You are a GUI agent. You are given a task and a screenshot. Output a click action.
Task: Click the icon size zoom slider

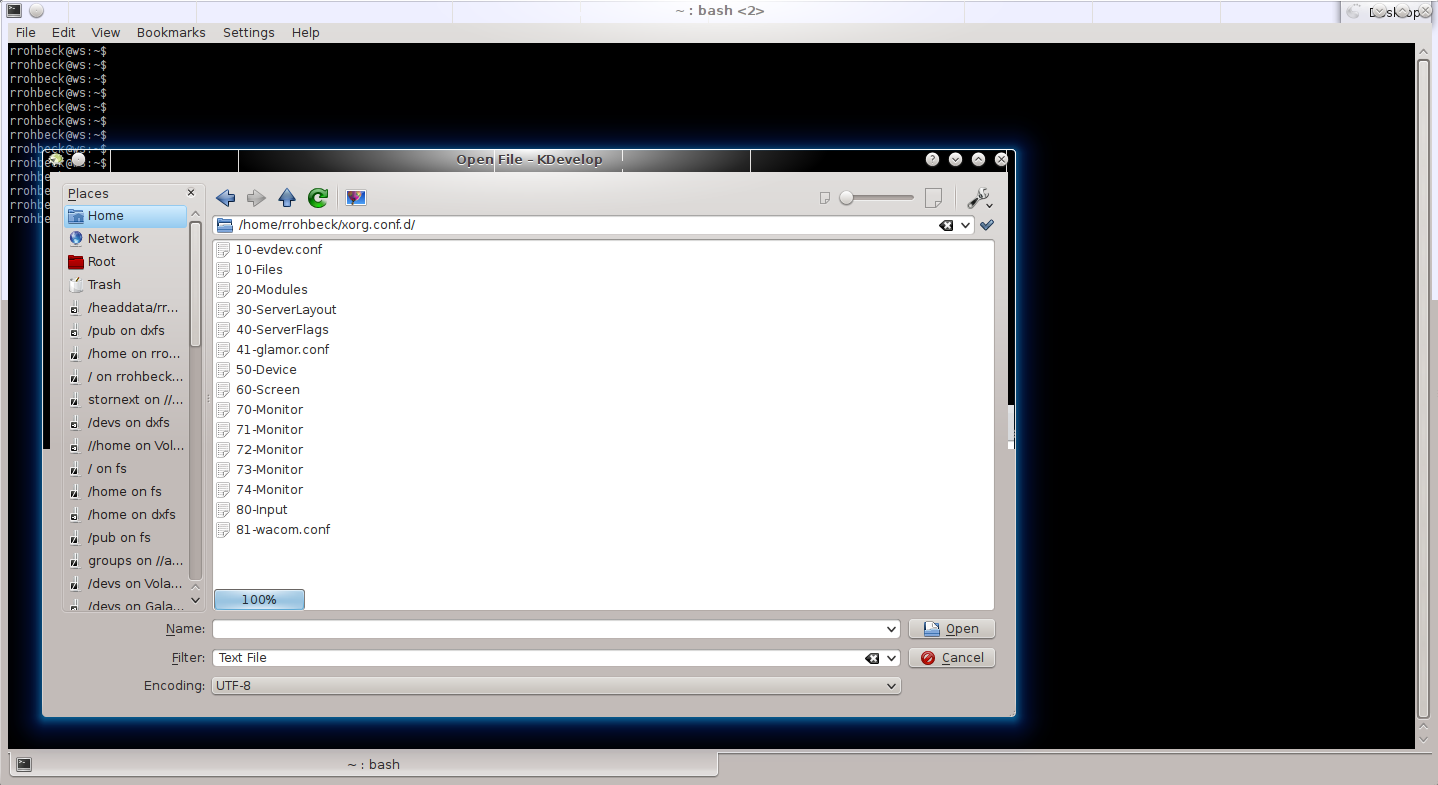click(x=878, y=198)
